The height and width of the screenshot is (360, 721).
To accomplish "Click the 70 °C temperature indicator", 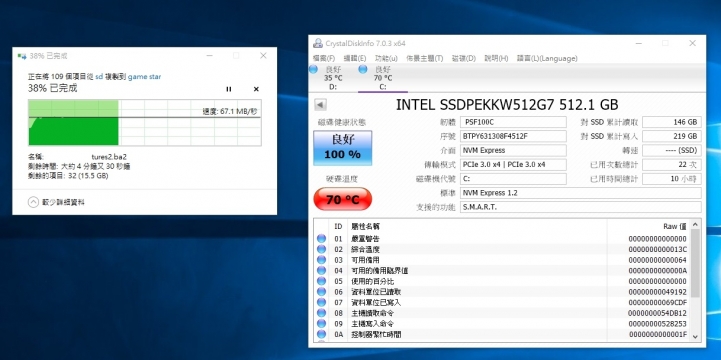I will tap(343, 199).
